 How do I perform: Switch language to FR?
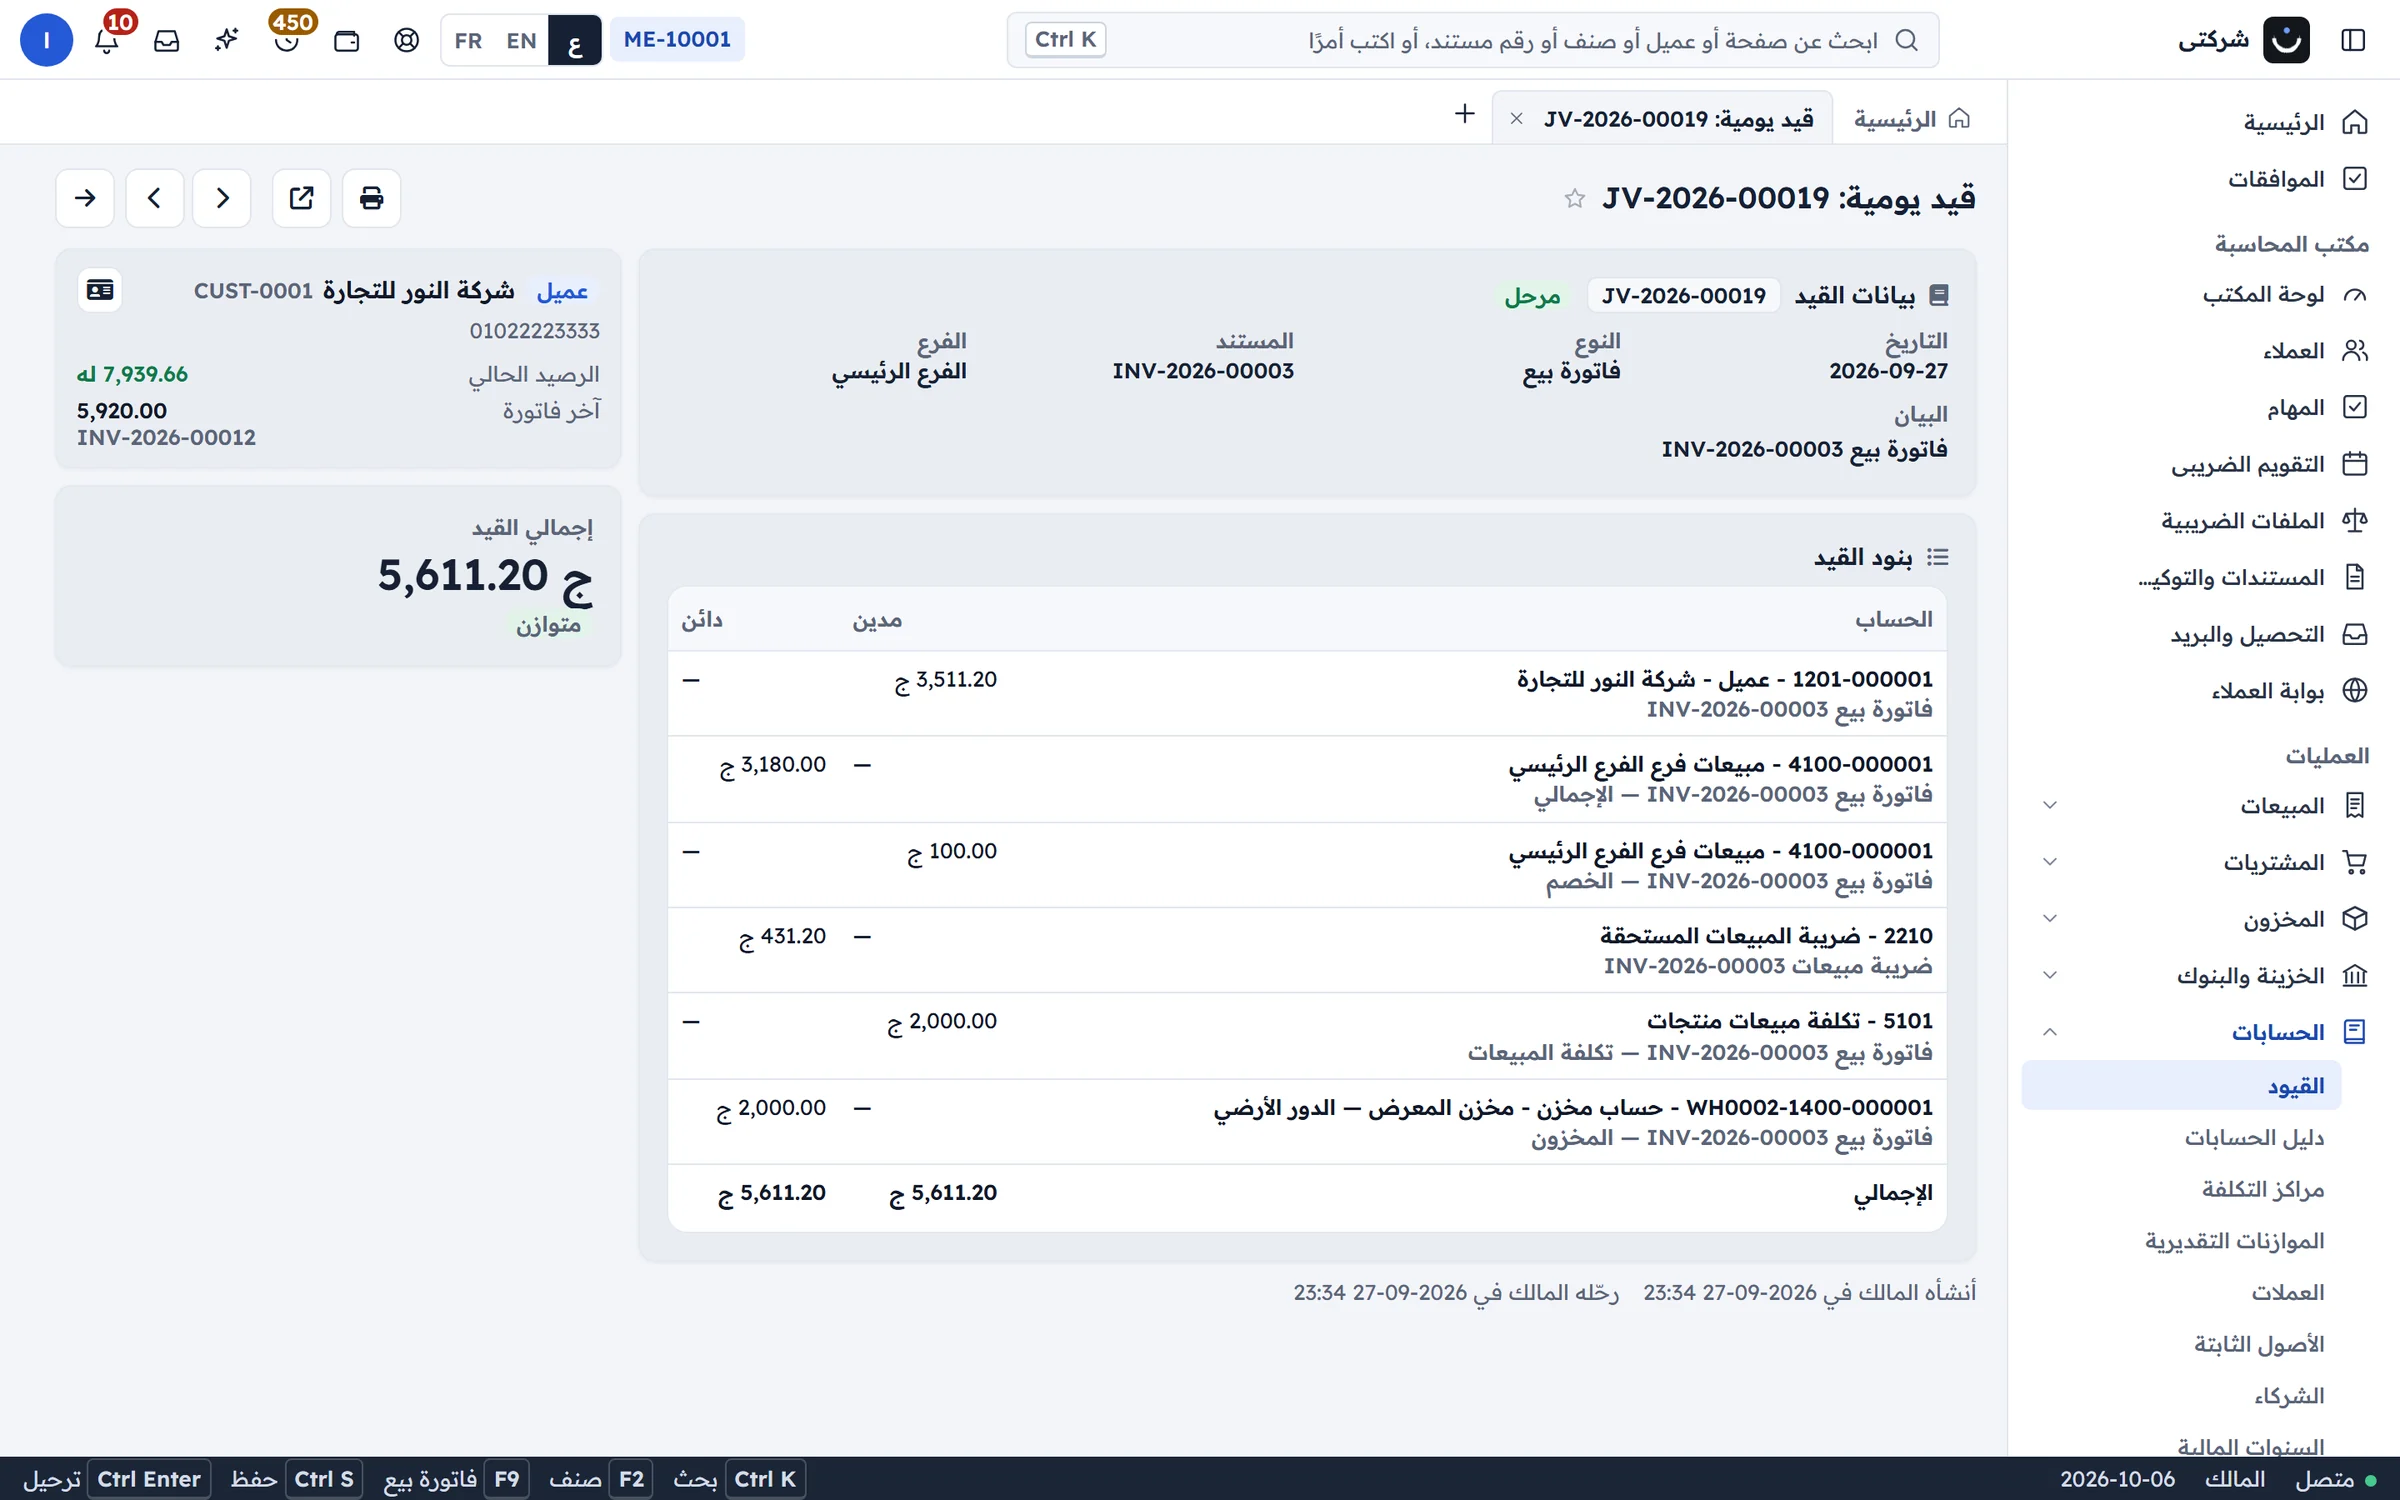click(468, 40)
